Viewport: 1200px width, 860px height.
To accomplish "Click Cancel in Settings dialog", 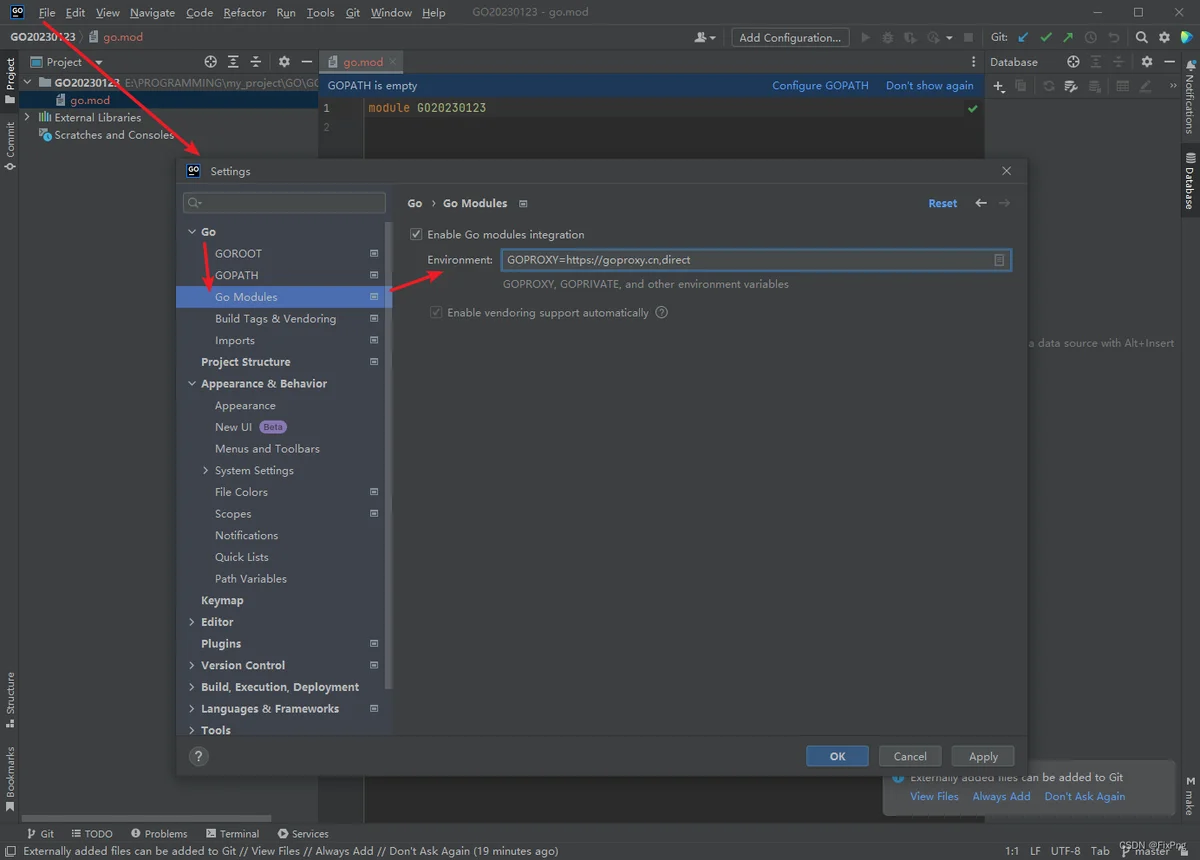I will (910, 757).
